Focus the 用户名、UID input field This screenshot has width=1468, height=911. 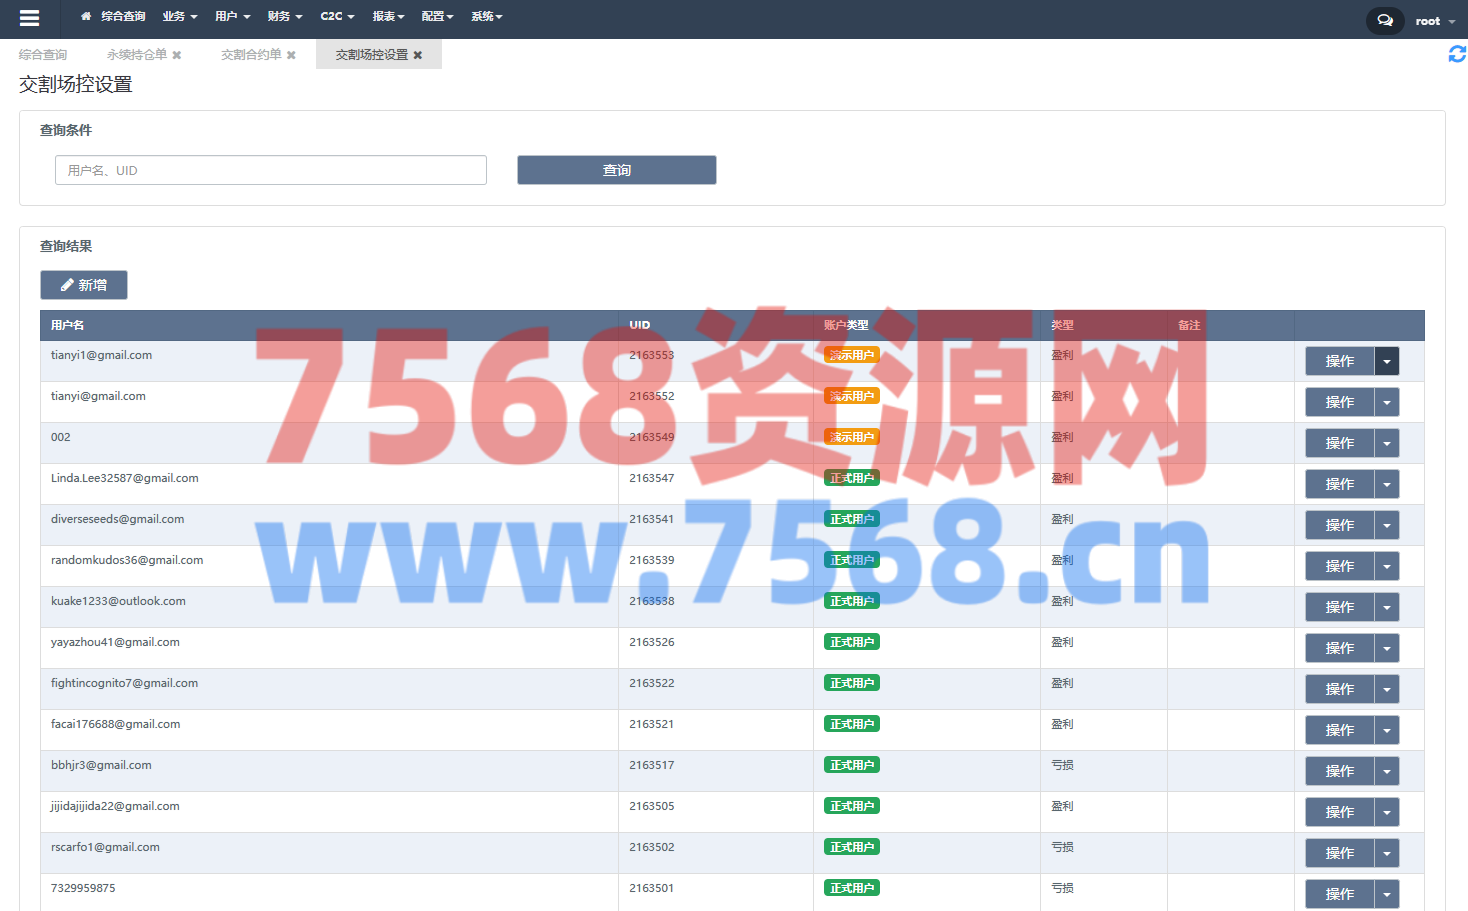[x=271, y=170]
